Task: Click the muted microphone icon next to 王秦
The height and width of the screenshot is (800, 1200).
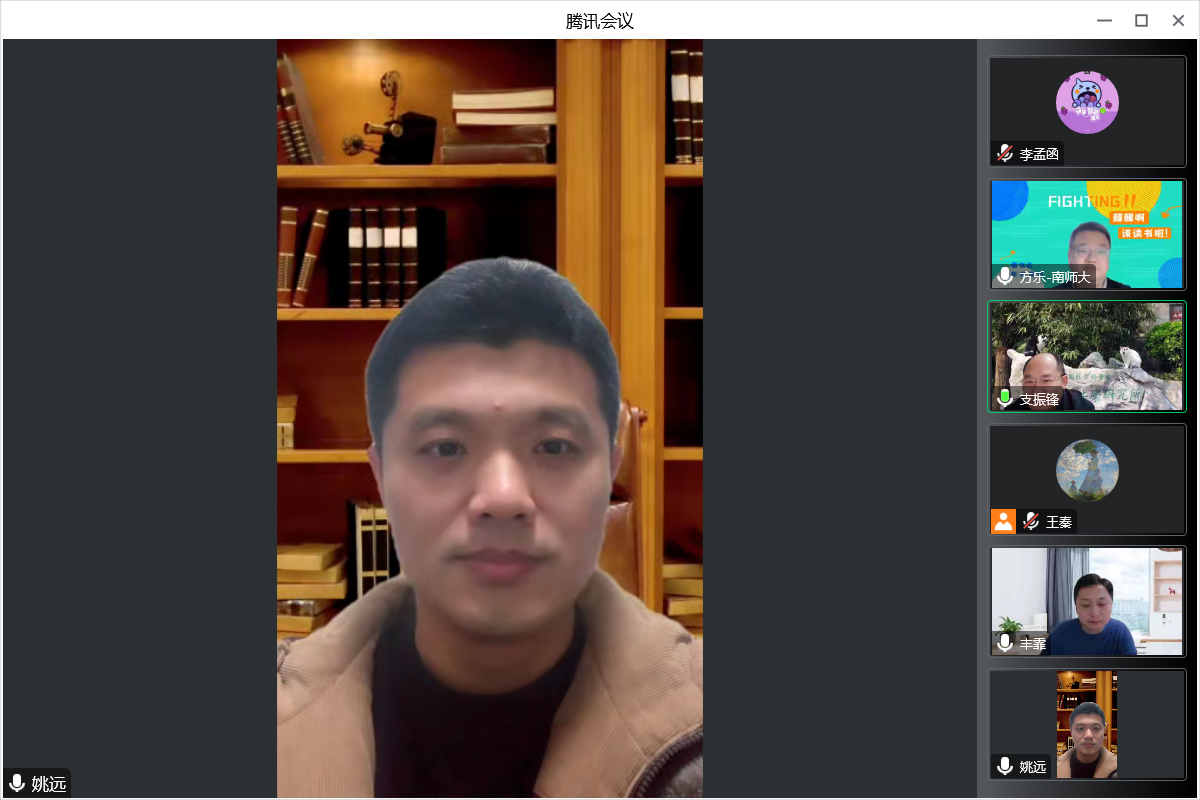Action: (1031, 521)
